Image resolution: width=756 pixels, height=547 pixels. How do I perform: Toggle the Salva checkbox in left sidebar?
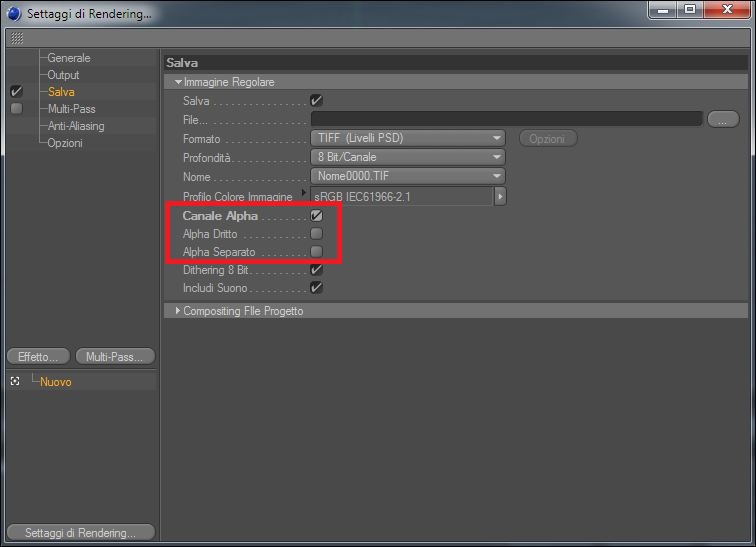pos(16,92)
